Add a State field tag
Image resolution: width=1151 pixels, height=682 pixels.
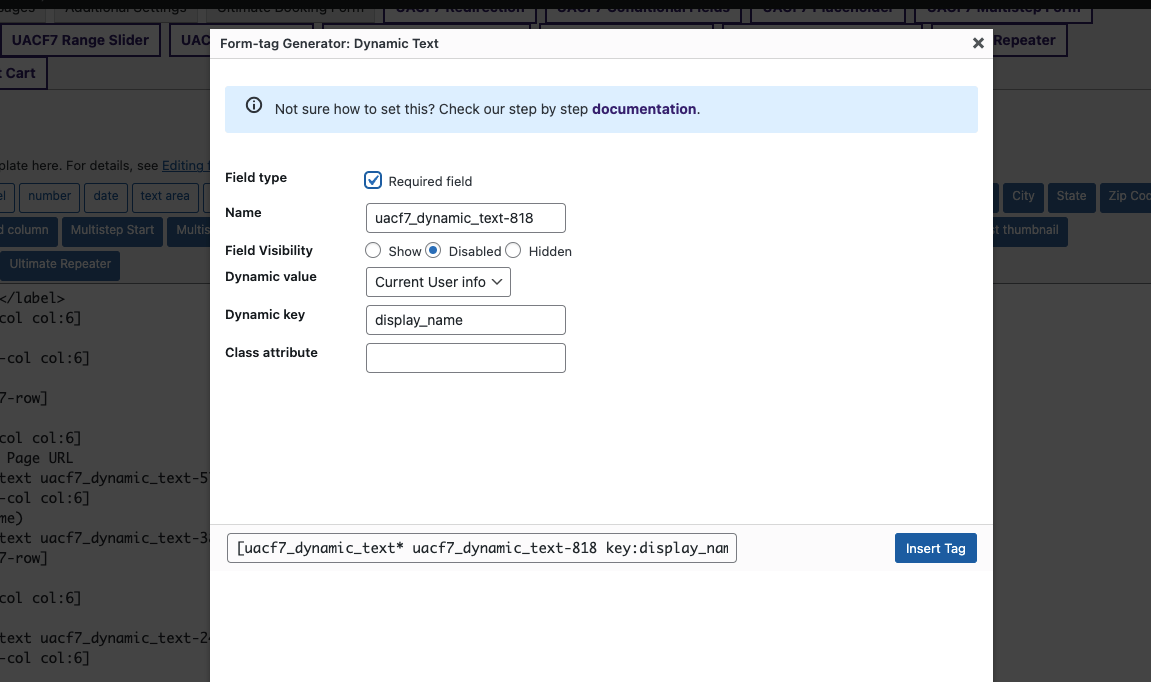(1071, 196)
